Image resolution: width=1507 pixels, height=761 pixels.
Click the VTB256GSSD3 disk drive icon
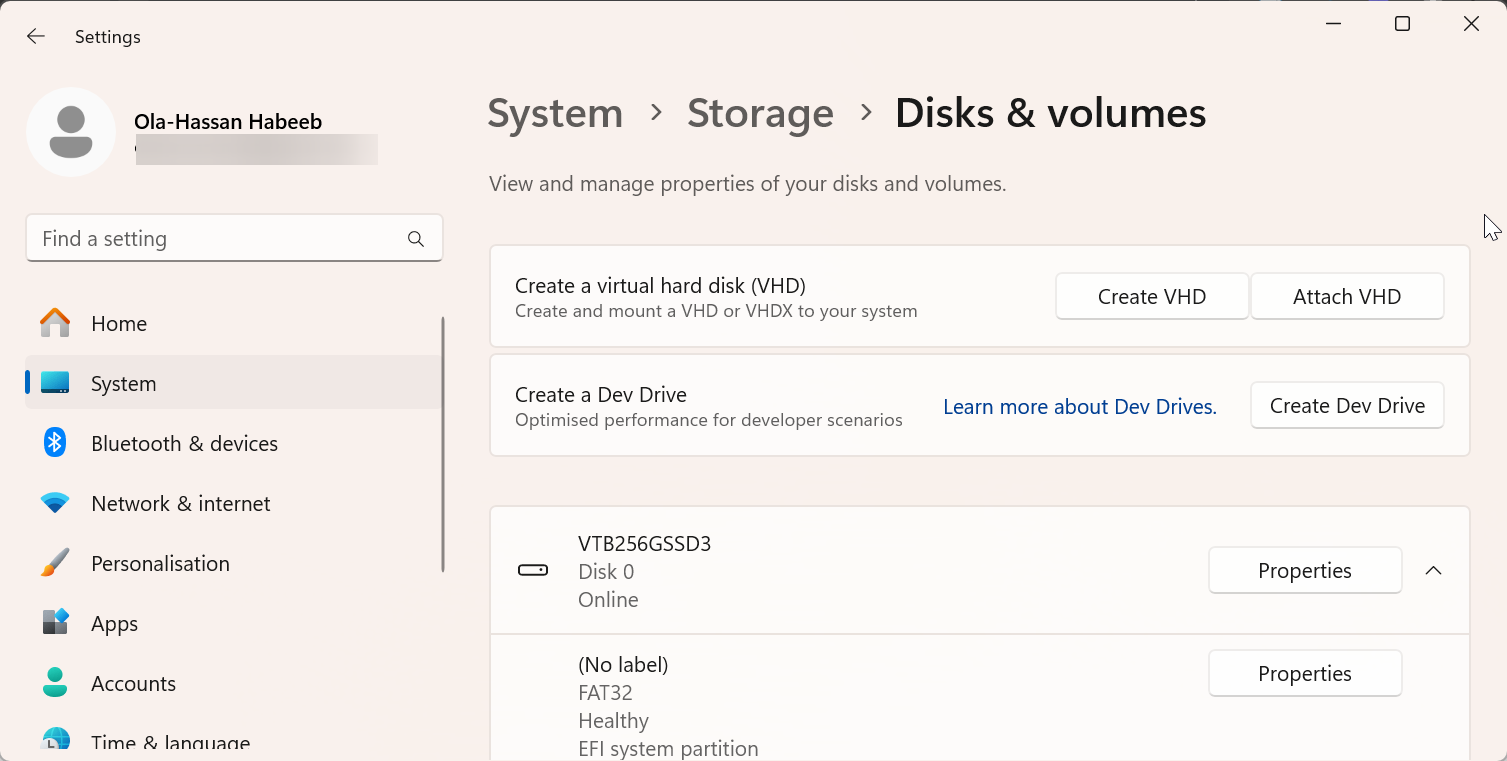[533, 571]
